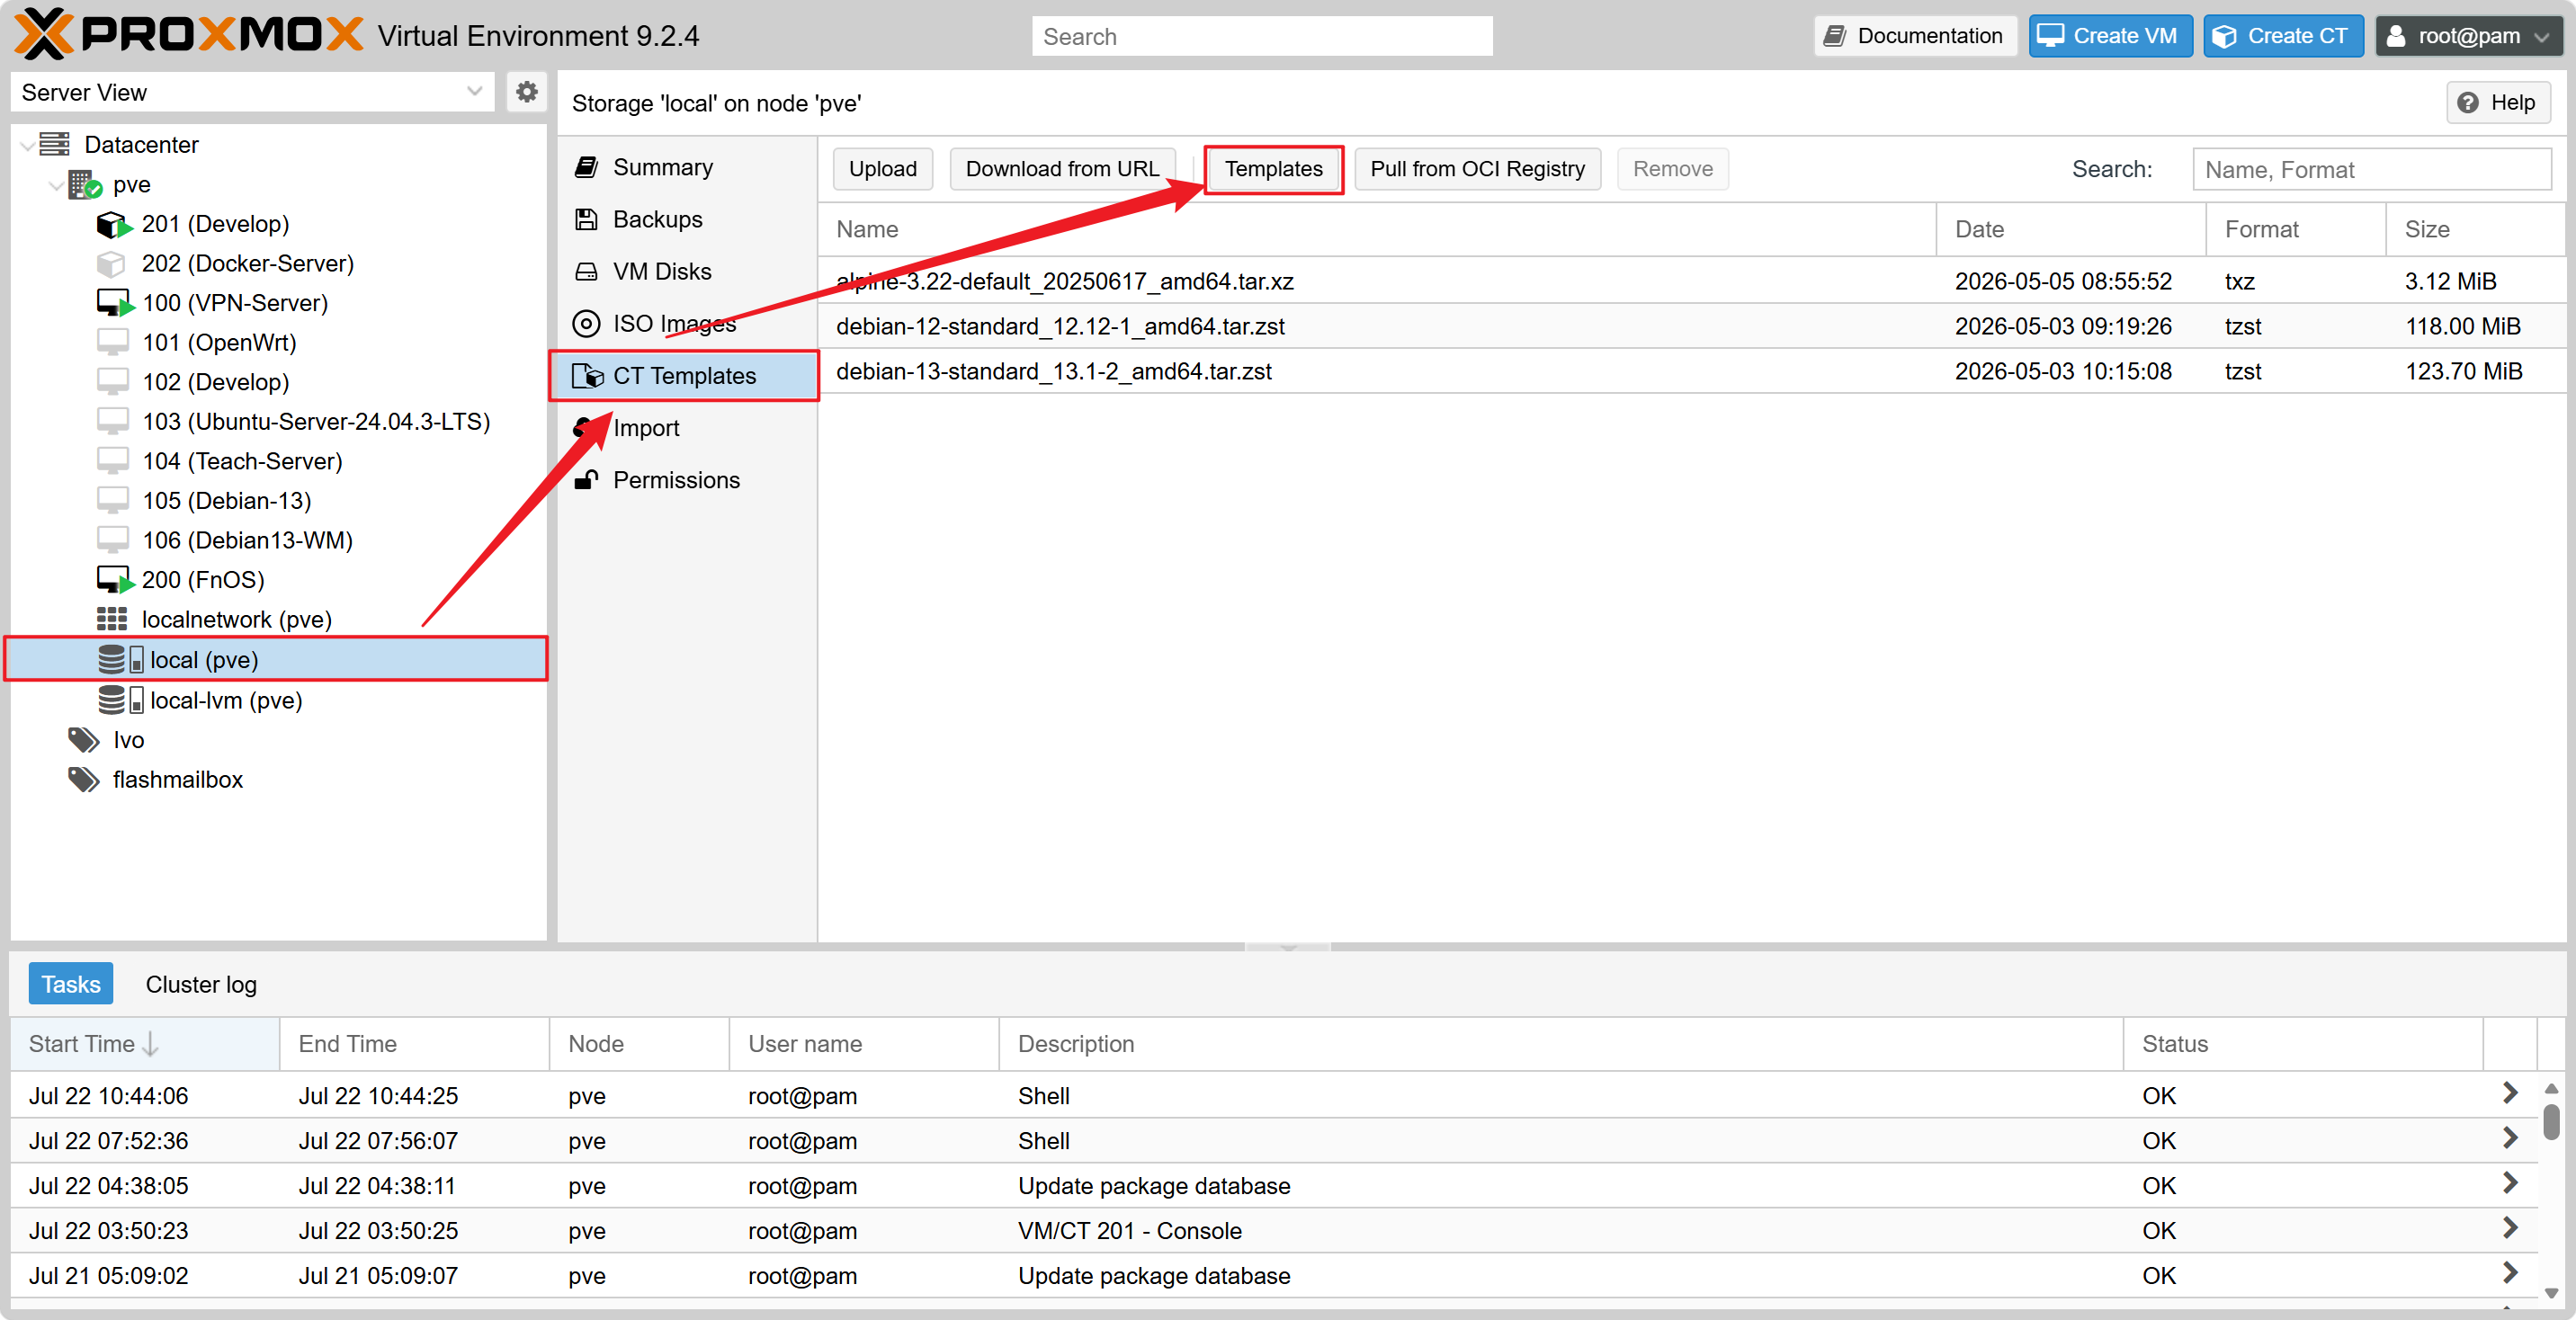Click the local (pve) storage icon

point(121,660)
